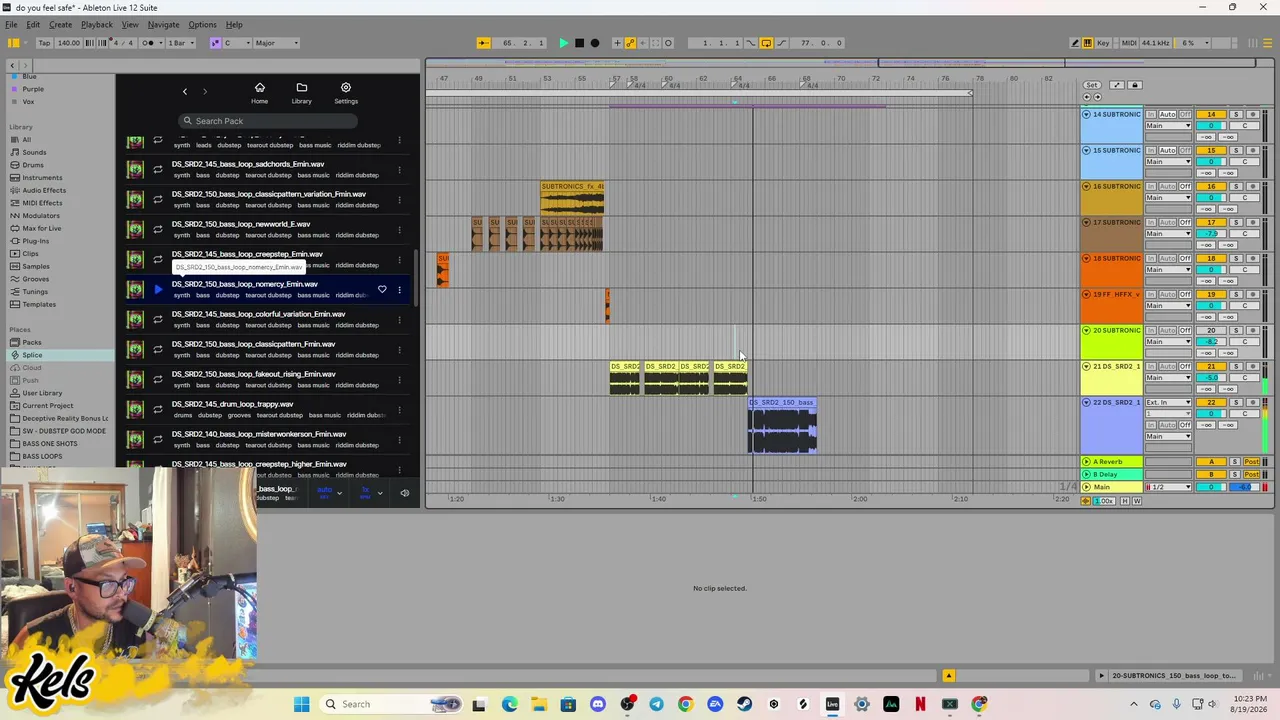The width and height of the screenshot is (1280, 720).
Task: Toggle the computer MIDI keyboard icon
Action: tap(1089, 43)
